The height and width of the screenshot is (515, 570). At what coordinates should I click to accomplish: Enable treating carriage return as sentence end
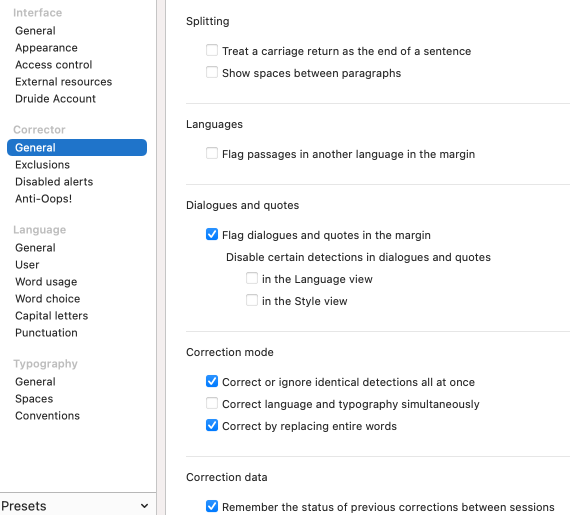212,50
